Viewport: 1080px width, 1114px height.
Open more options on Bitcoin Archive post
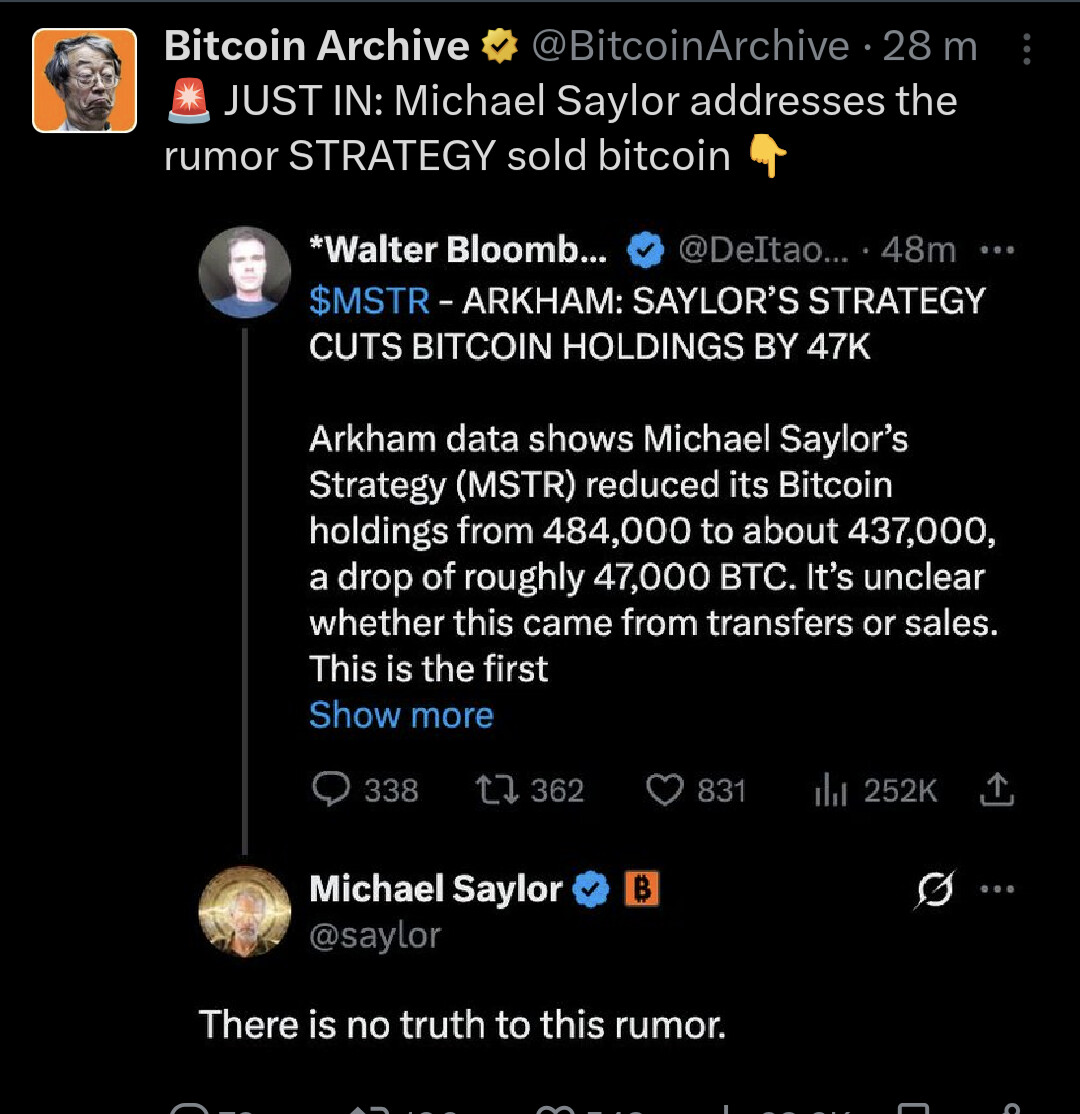pos(1027,46)
